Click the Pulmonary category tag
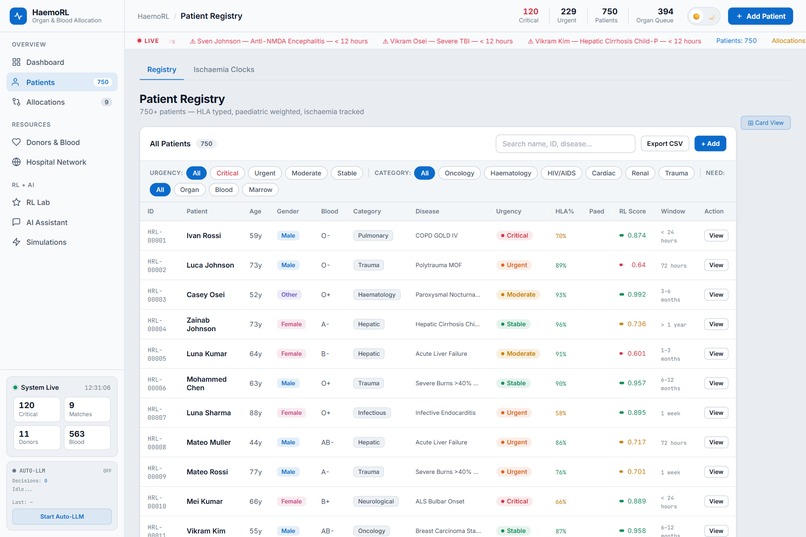The image size is (806, 537). click(373, 236)
